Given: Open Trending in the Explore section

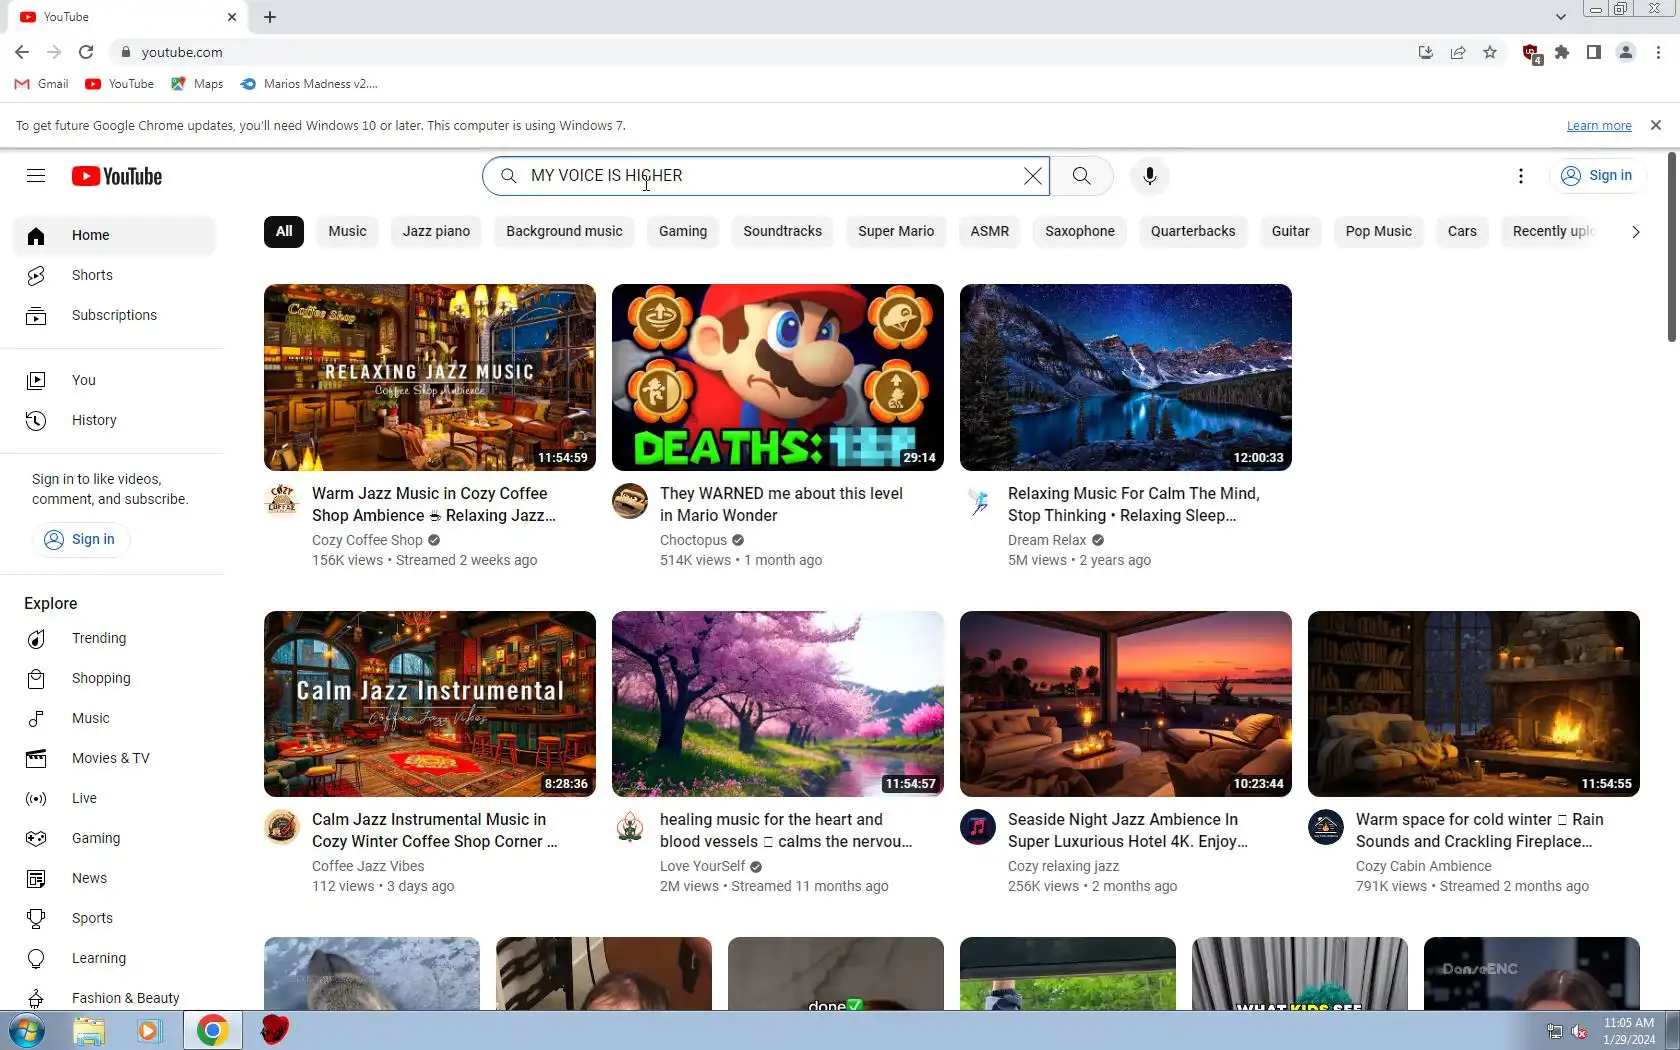Looking at the screenshot, I should 114,638.
